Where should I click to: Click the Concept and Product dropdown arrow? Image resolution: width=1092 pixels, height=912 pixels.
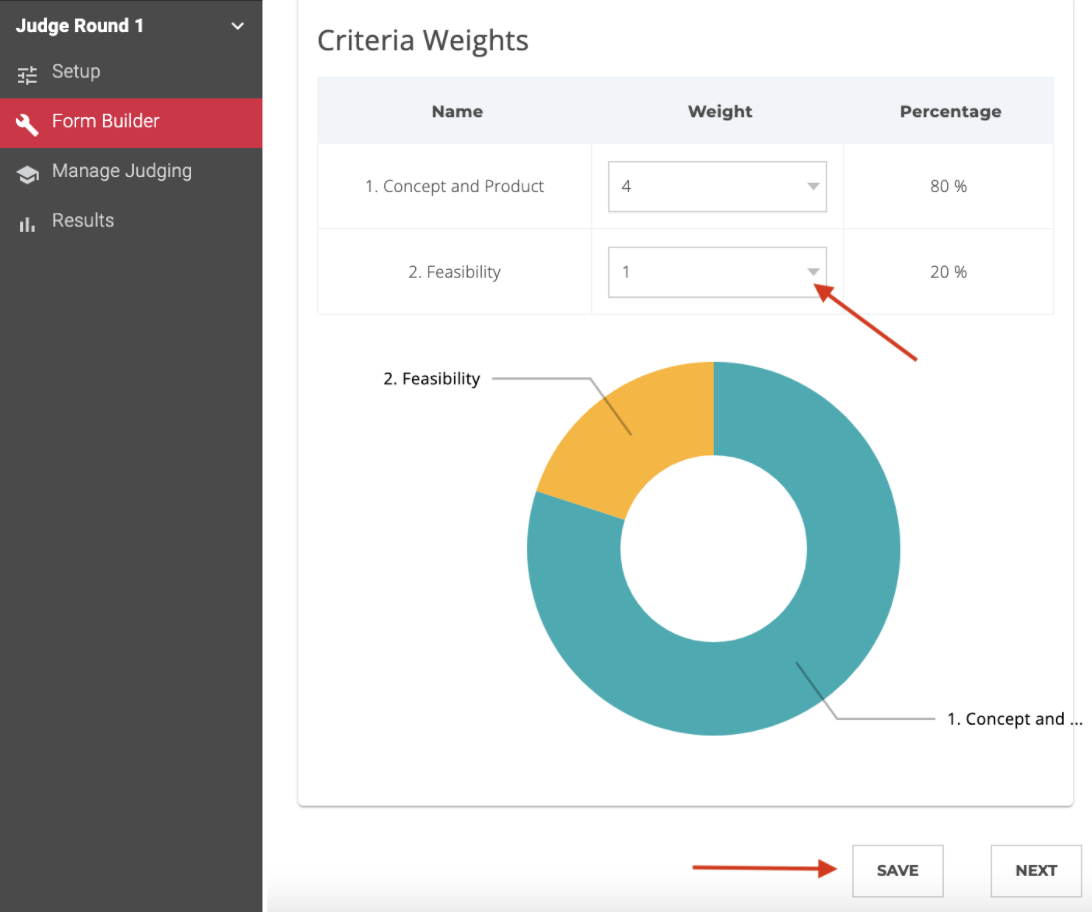[813, 187]
